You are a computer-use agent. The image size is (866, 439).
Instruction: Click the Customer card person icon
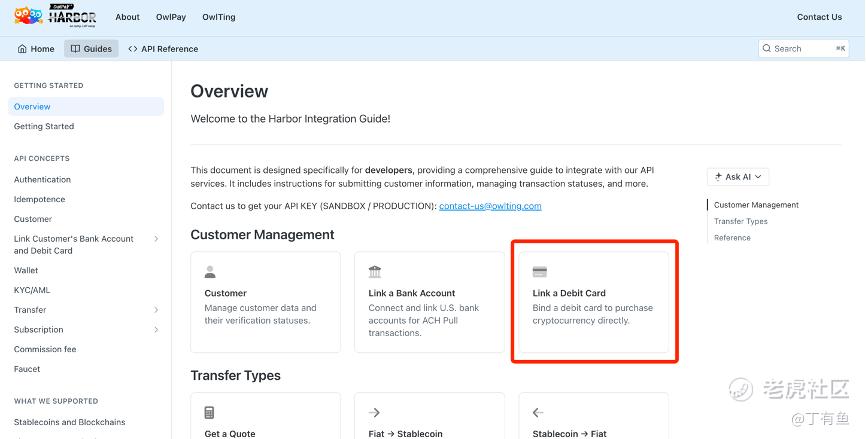pyautogui.click(x=210, y=272)
